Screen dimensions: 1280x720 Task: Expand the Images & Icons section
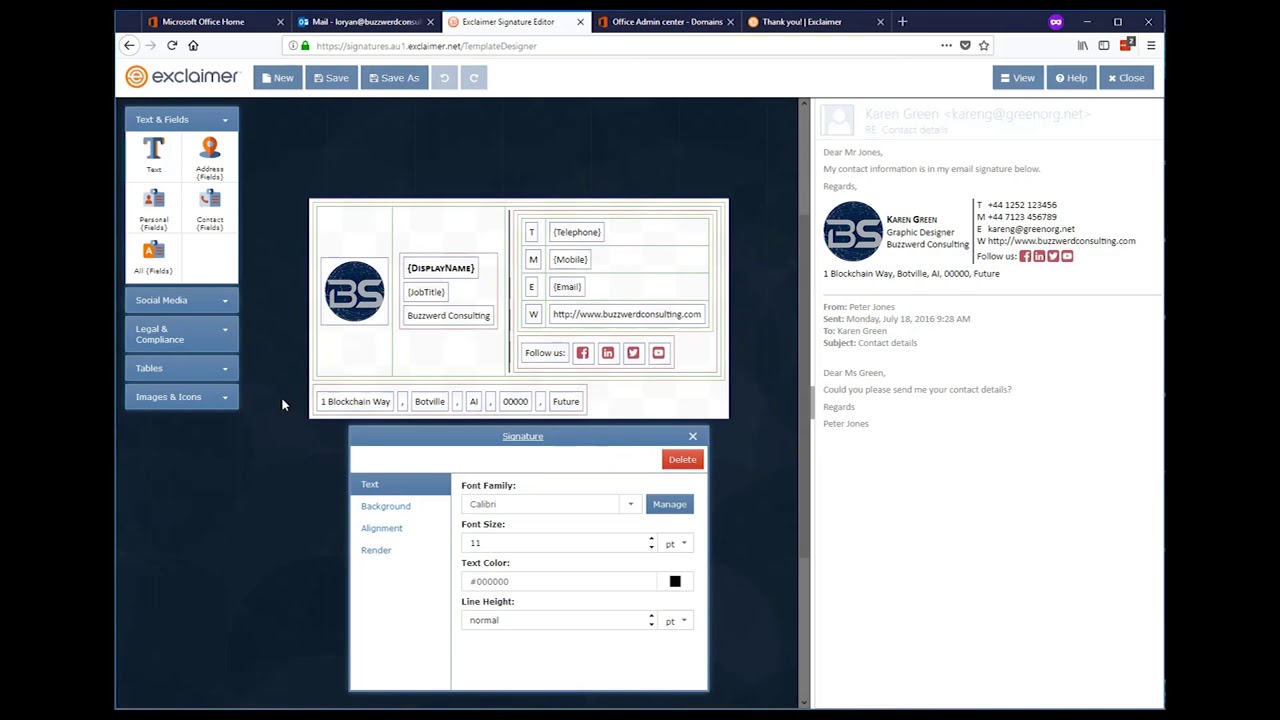181,397
